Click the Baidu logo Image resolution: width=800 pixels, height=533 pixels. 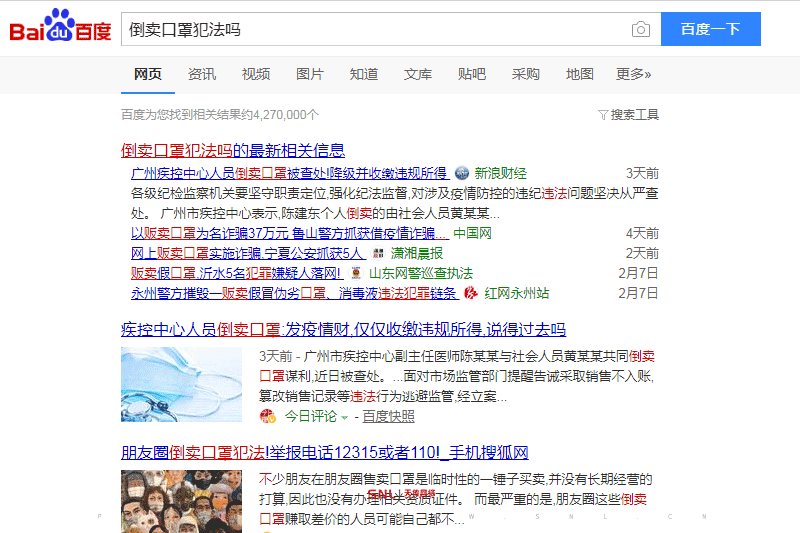60,29
